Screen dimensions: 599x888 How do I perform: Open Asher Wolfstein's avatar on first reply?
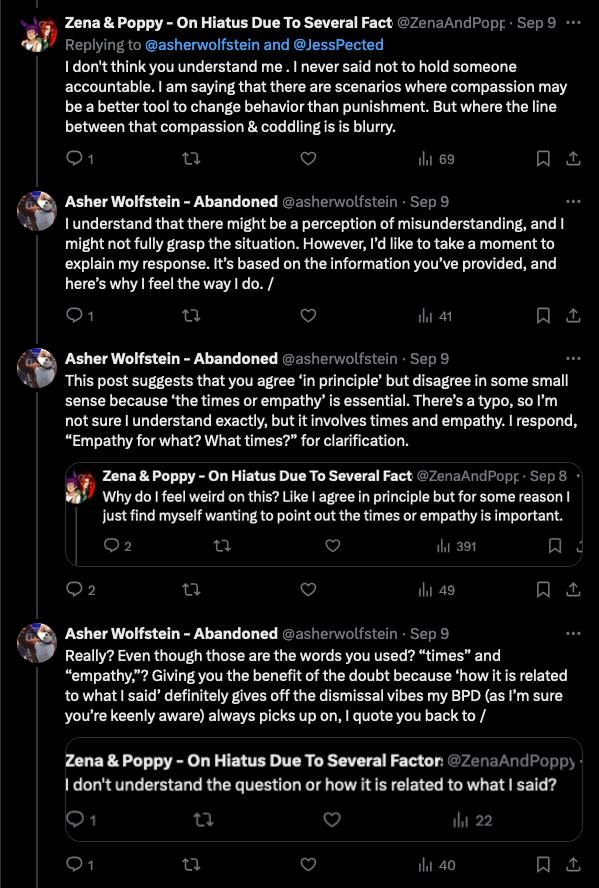[37, 211]
